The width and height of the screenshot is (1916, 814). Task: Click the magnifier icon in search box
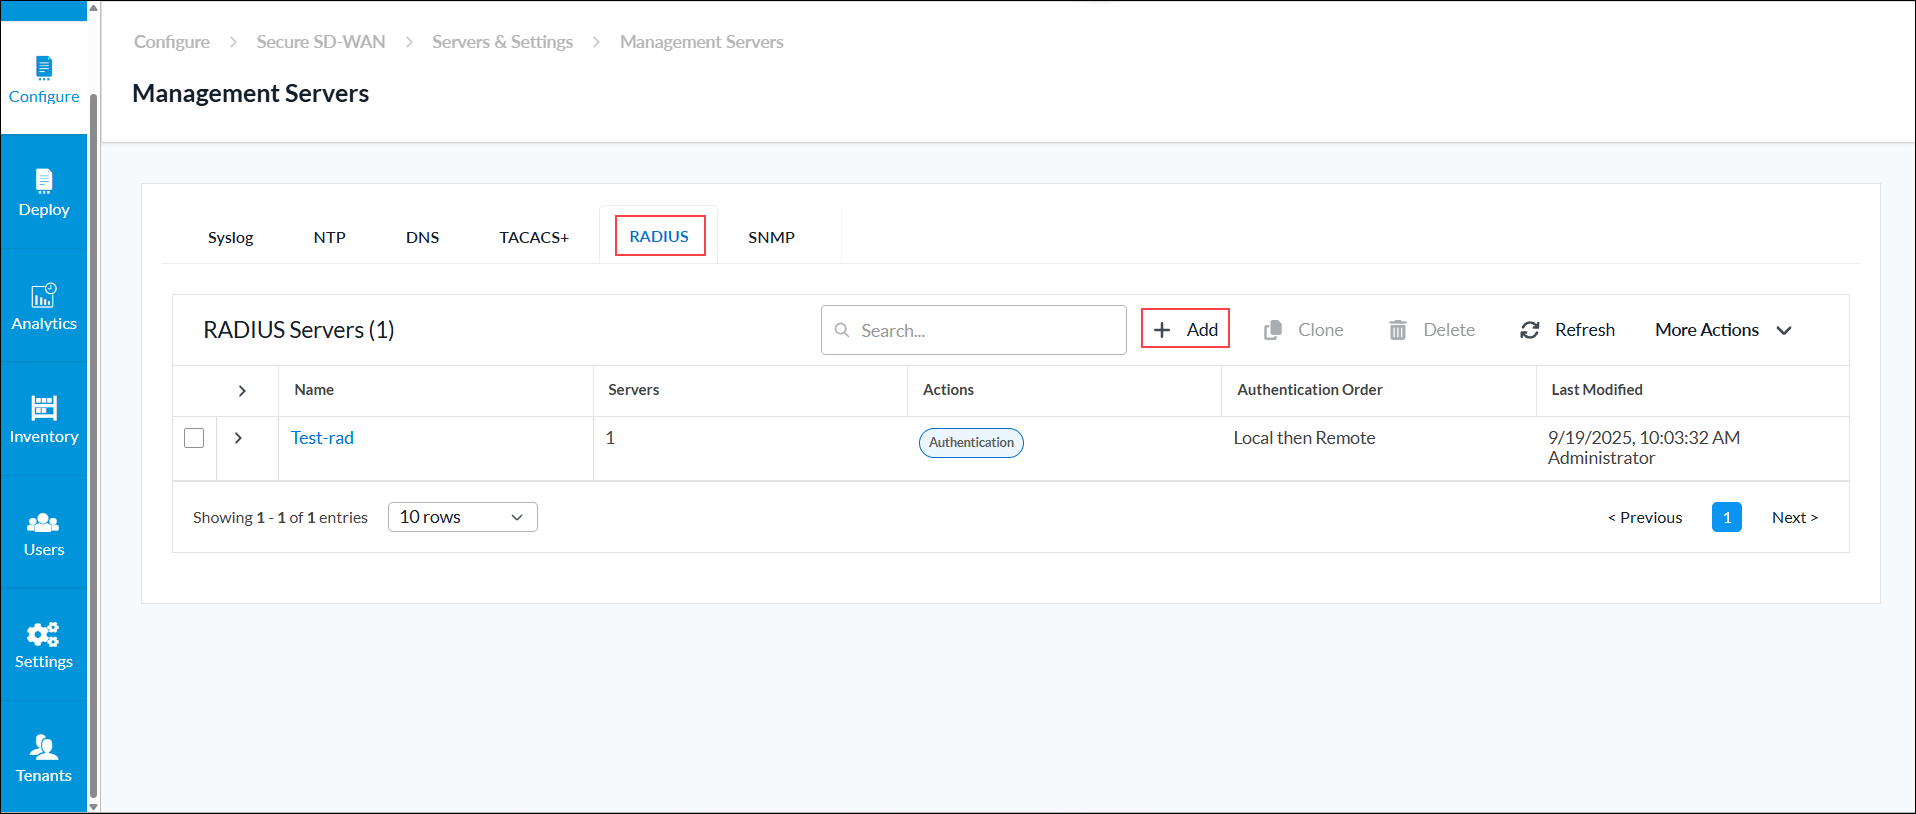pyautogui.click(x=842, y=330)
